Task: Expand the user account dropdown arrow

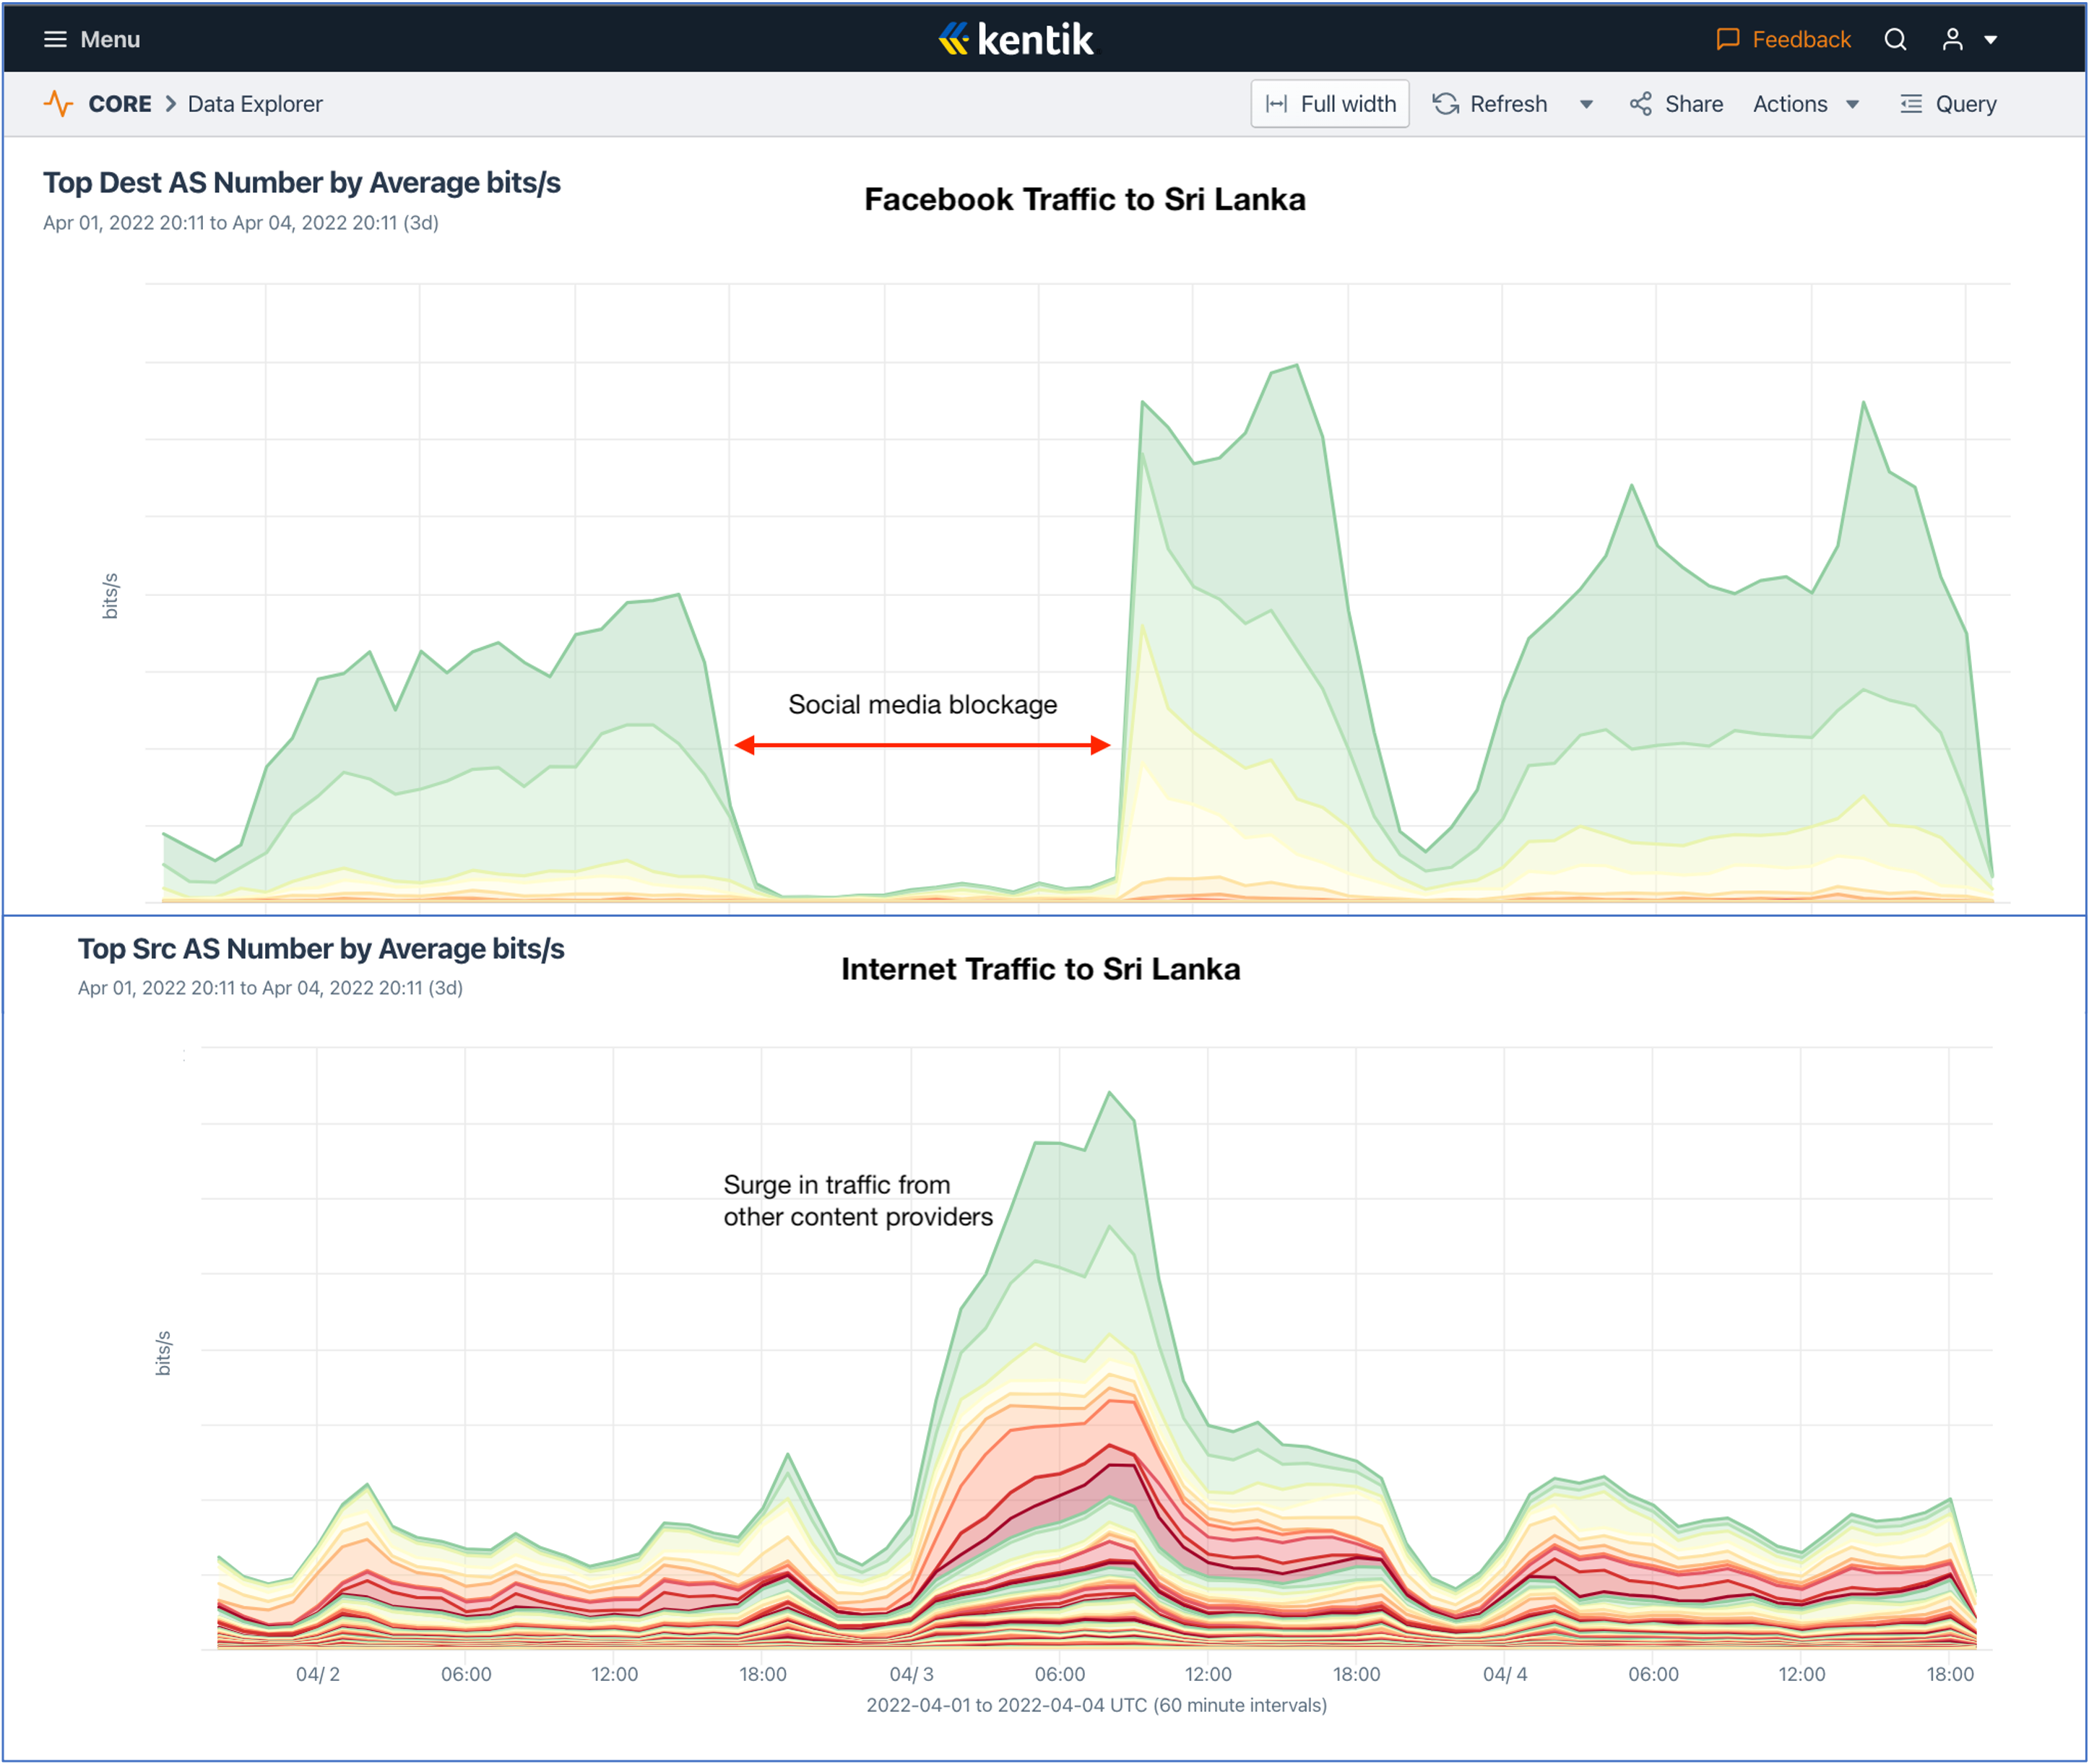Action: 1991,40
